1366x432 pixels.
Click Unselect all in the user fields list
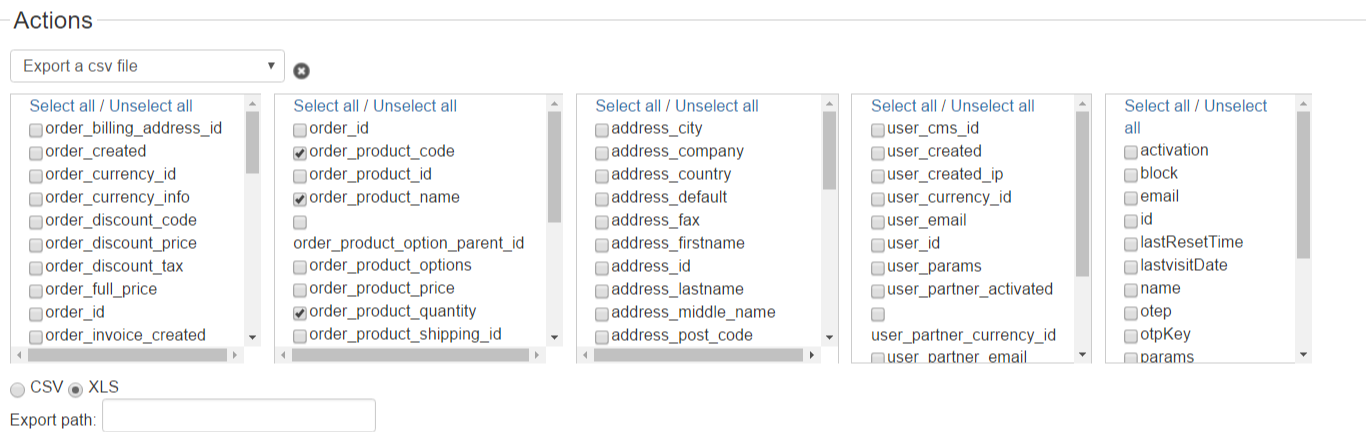[x=992, y=106]
